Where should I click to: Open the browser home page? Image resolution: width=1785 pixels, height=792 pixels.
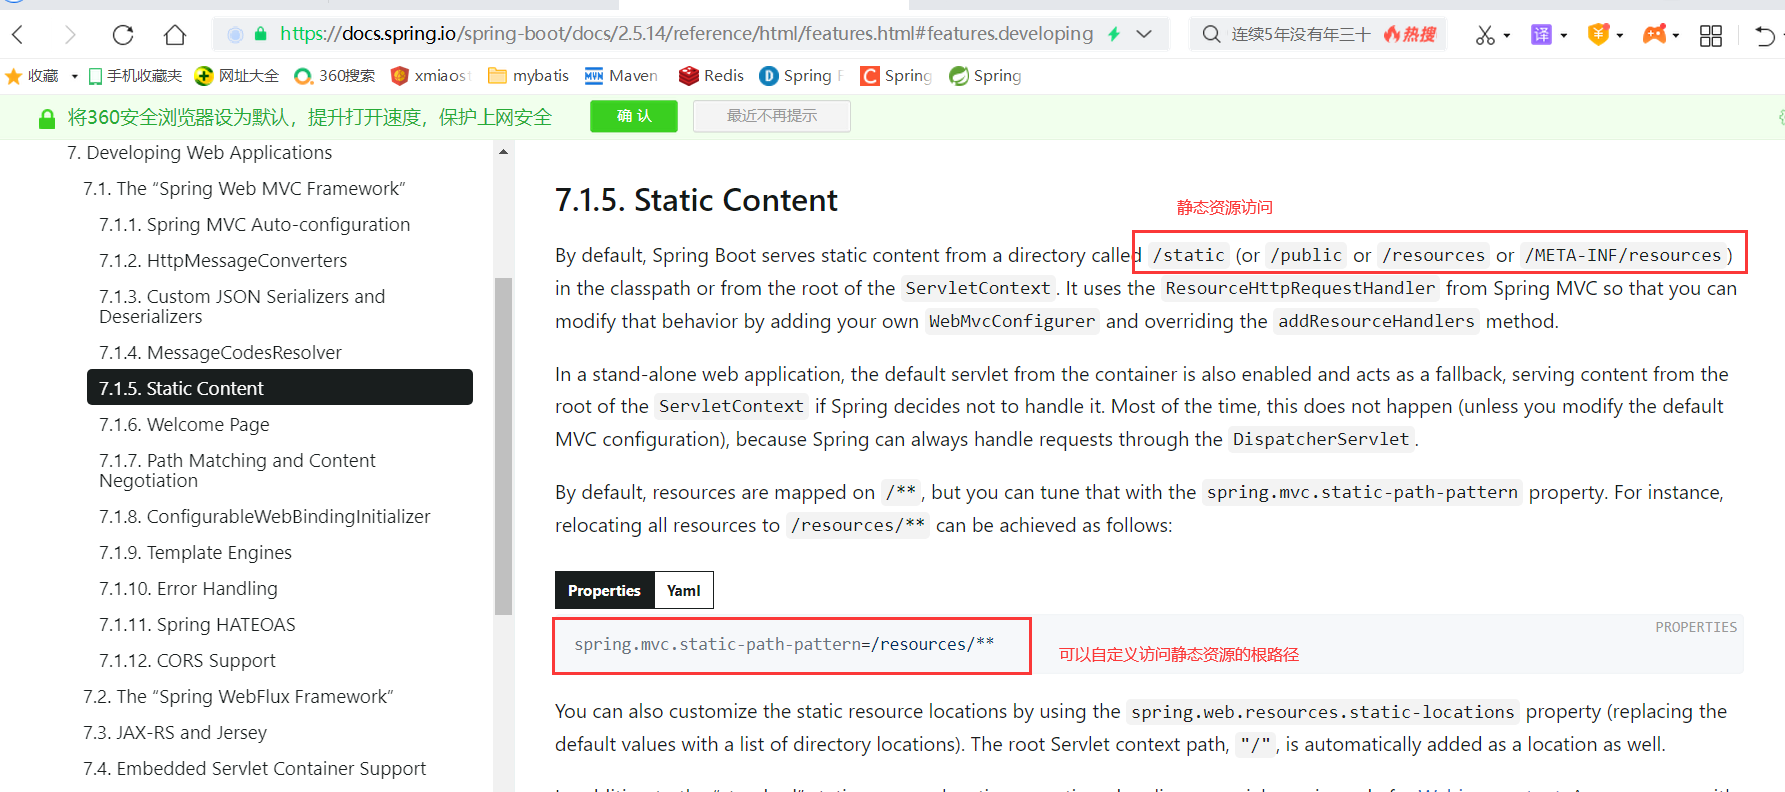(175, 35)
